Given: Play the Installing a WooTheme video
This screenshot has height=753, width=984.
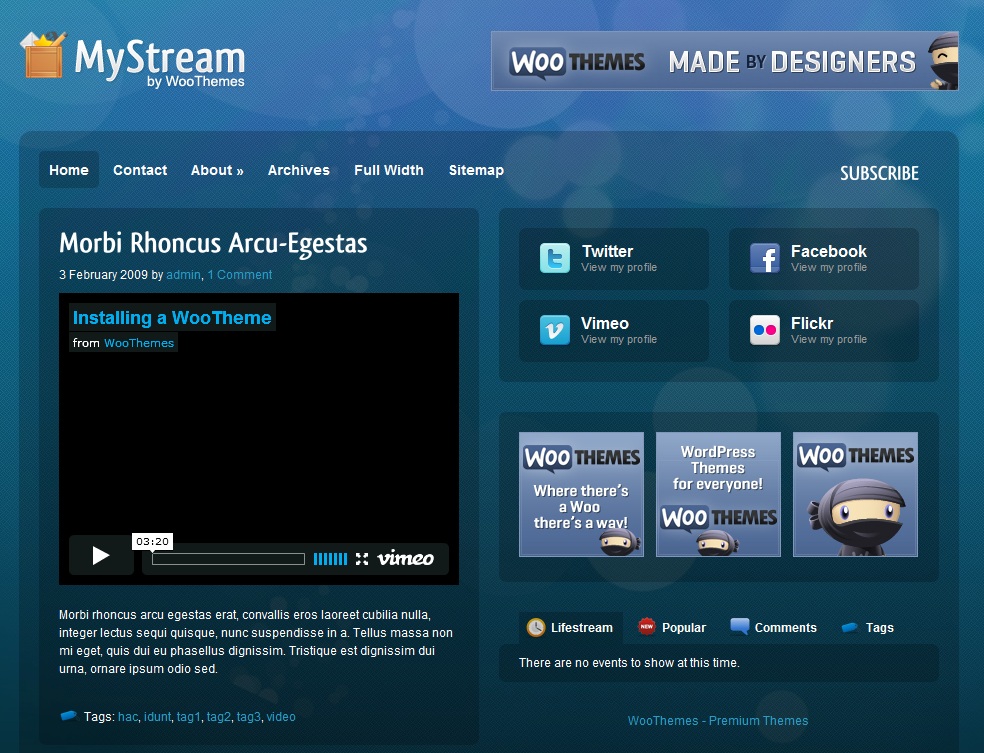Looking at the screenshot, I should coord(101,555).
